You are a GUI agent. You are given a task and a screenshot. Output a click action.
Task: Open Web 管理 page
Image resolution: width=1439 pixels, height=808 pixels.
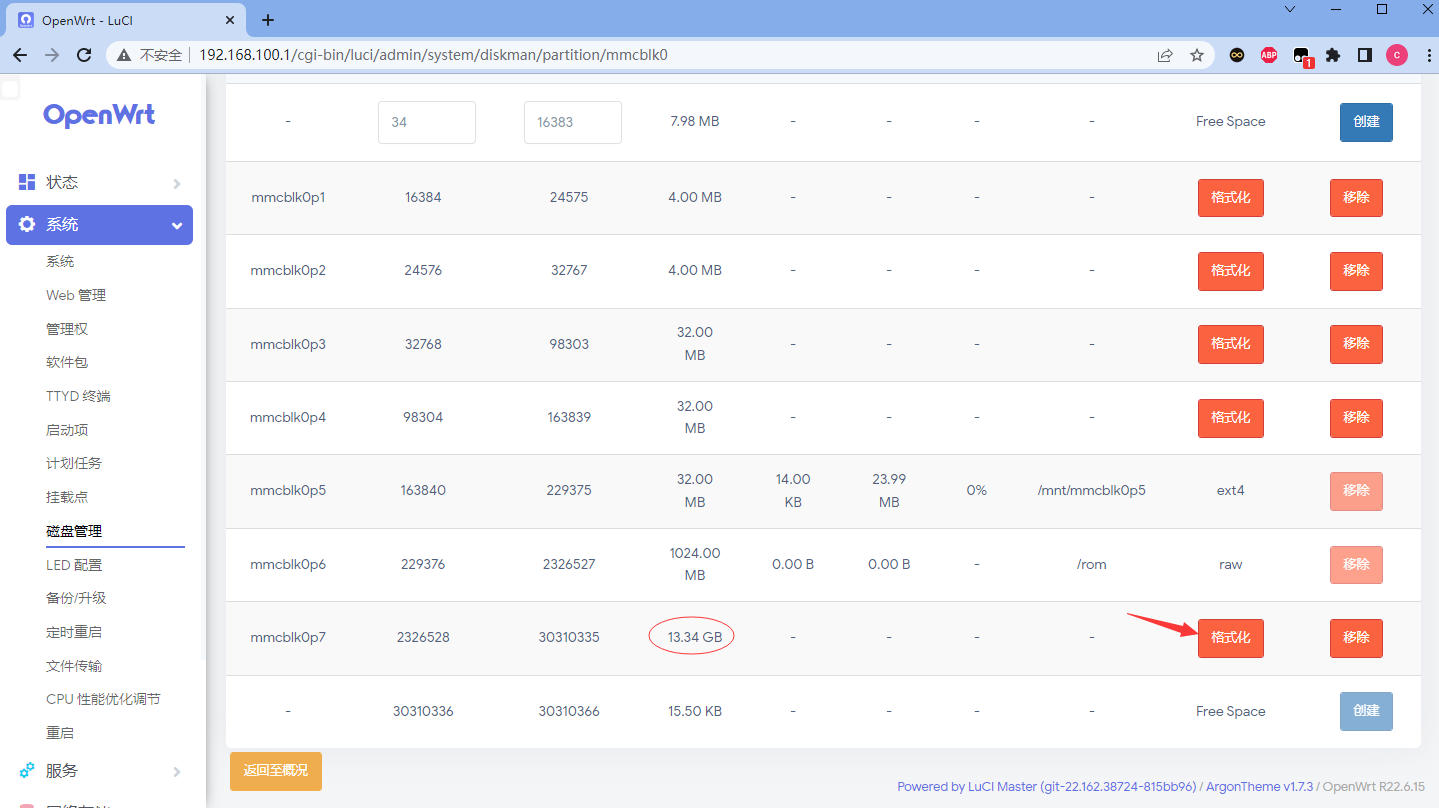point(76,295)
